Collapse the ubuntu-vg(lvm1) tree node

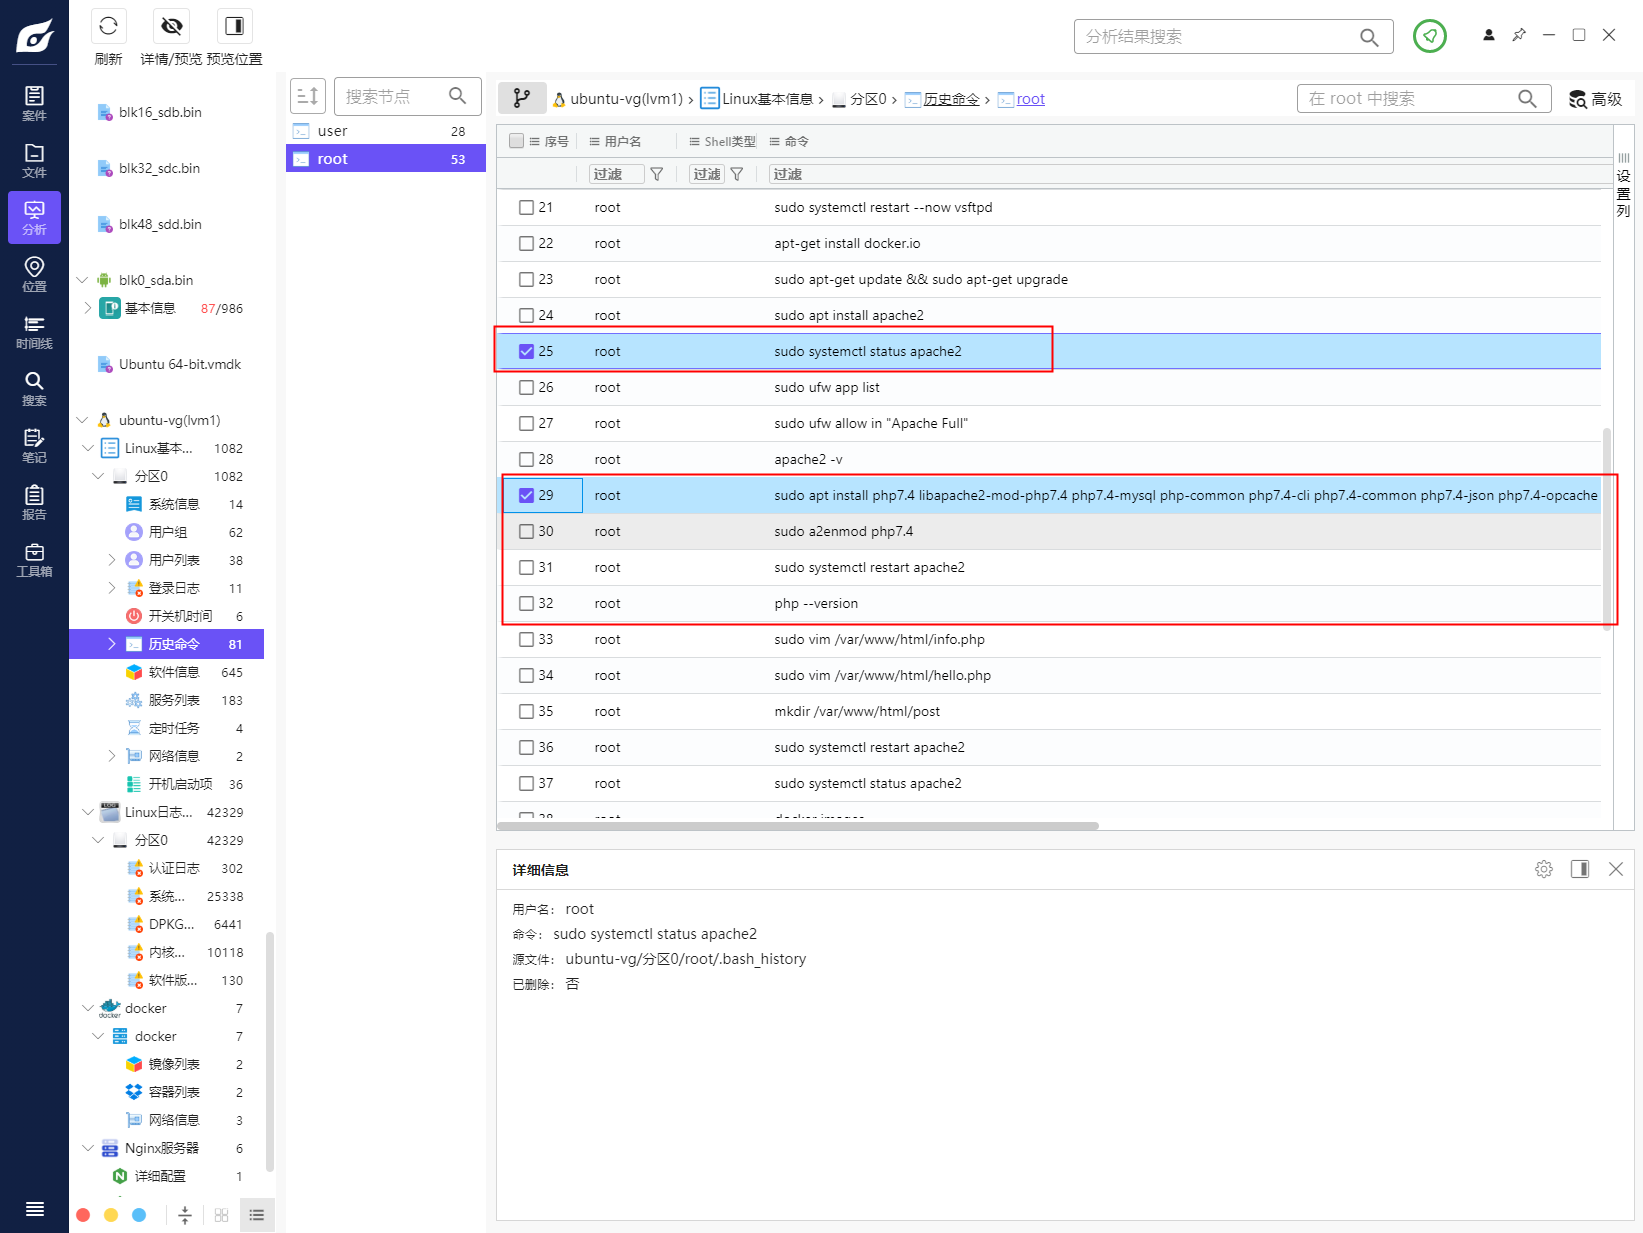pos(83,420)
